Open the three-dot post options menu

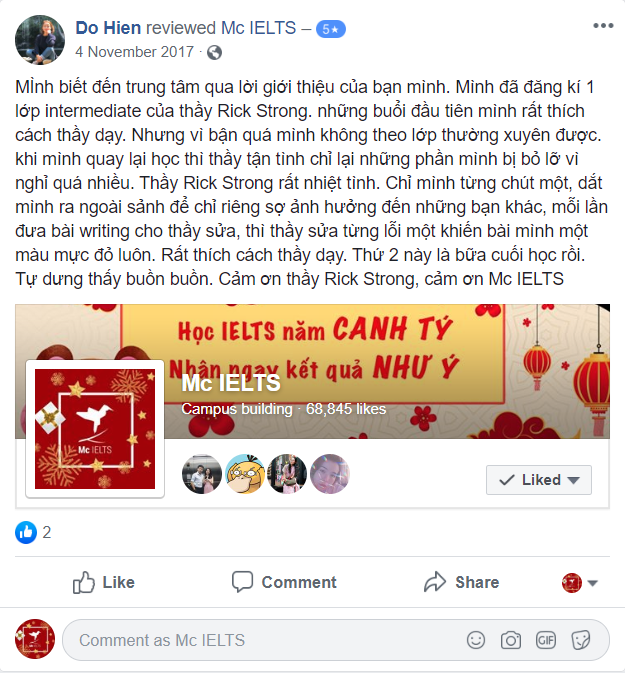603,26
